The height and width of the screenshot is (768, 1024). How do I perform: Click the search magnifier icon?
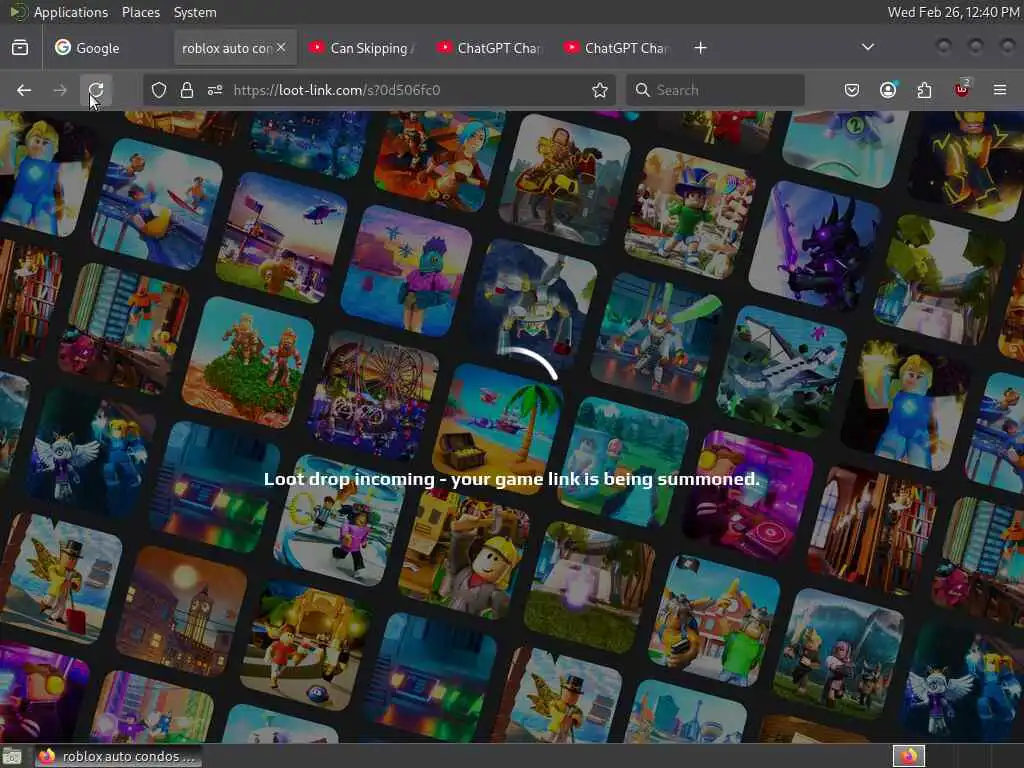(642, 90)
